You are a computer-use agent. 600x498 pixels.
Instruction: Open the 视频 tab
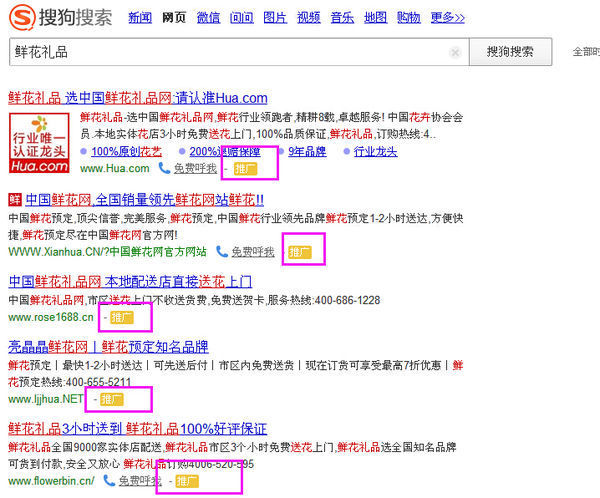click(308, 18)
